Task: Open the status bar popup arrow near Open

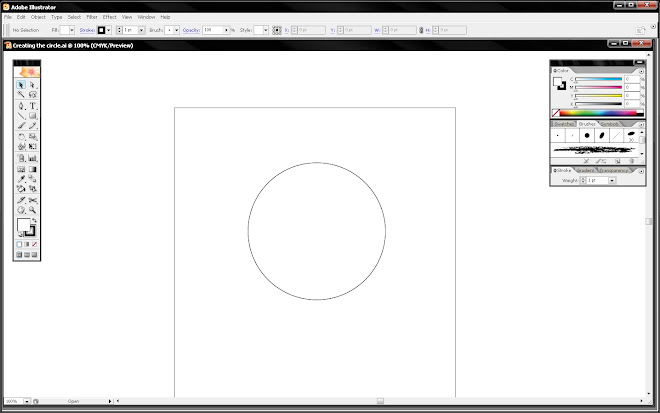Action: click(110, 401)
